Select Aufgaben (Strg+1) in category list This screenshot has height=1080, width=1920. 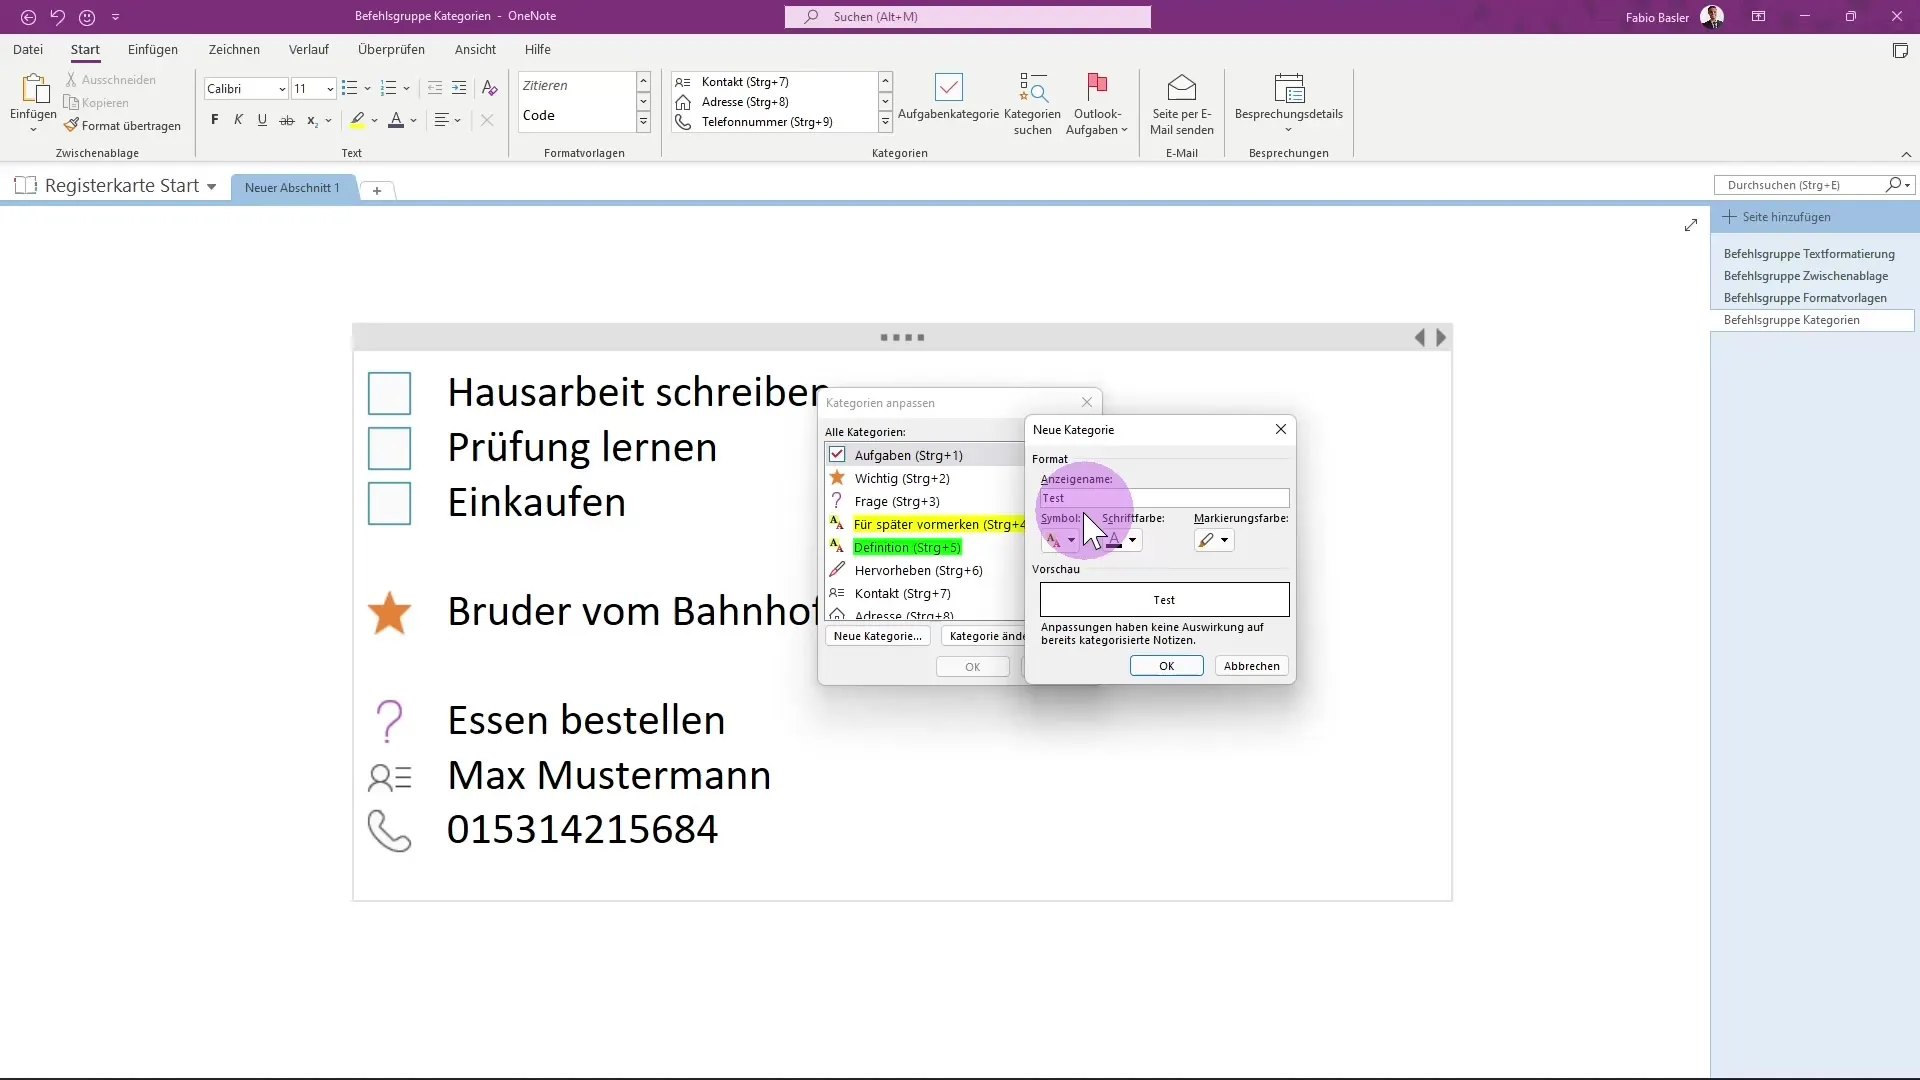pyautogui.click(x=925, y=455)
